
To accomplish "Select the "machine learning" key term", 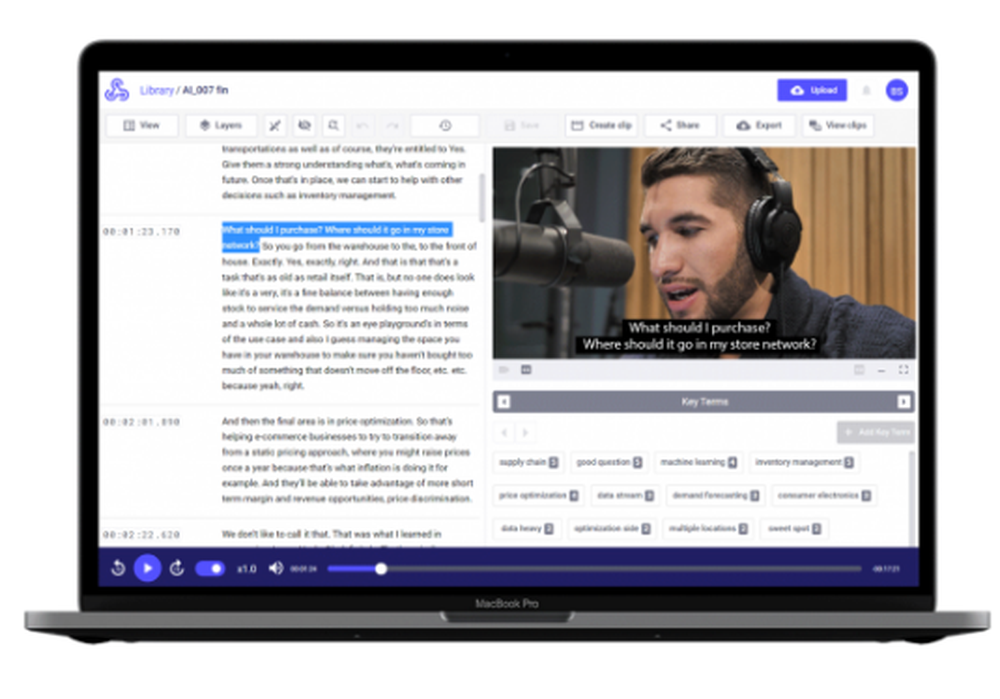I will click(x=698, y=462).
